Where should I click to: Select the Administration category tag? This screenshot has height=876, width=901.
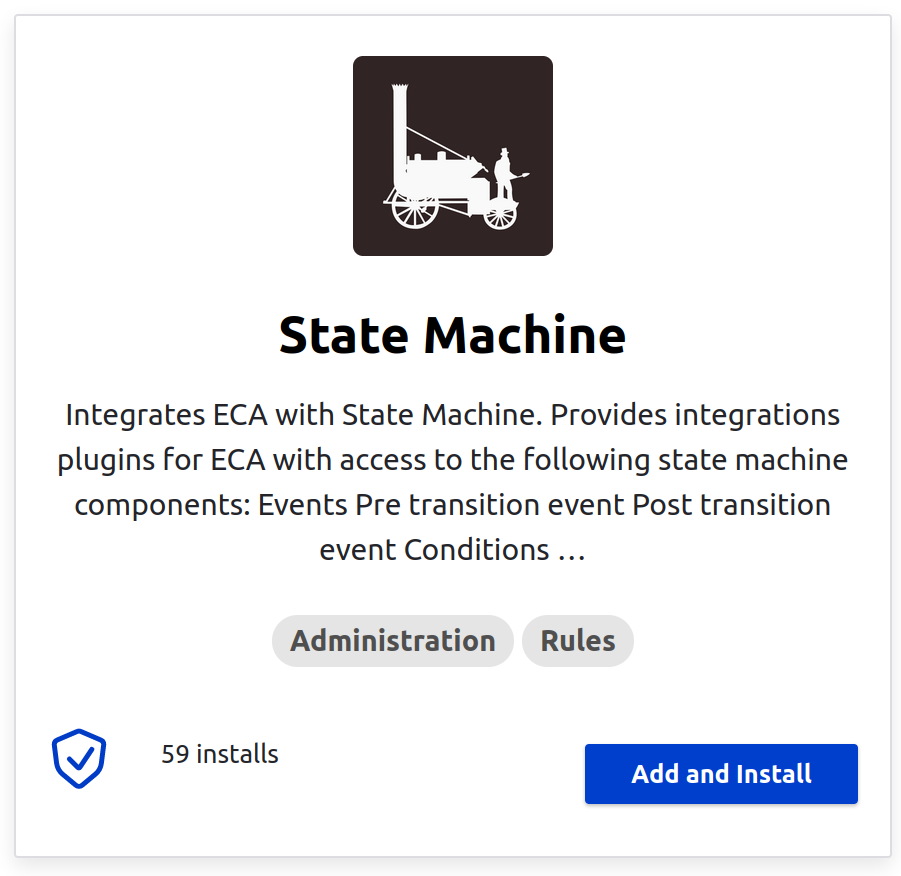[x=392, y=641]
